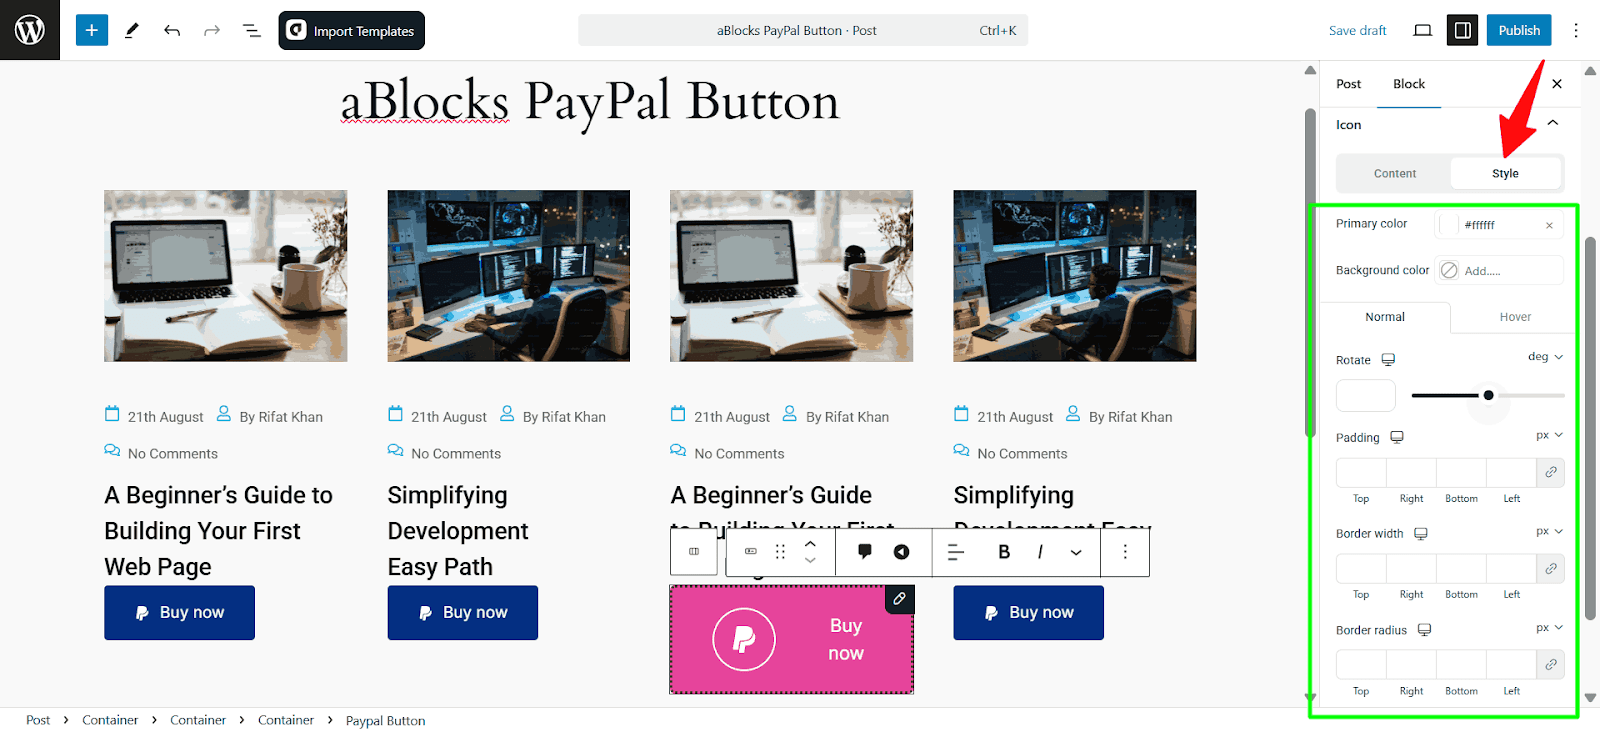Click the Import Templates button
Viewport: 1600px width, 732px height.
352,30
